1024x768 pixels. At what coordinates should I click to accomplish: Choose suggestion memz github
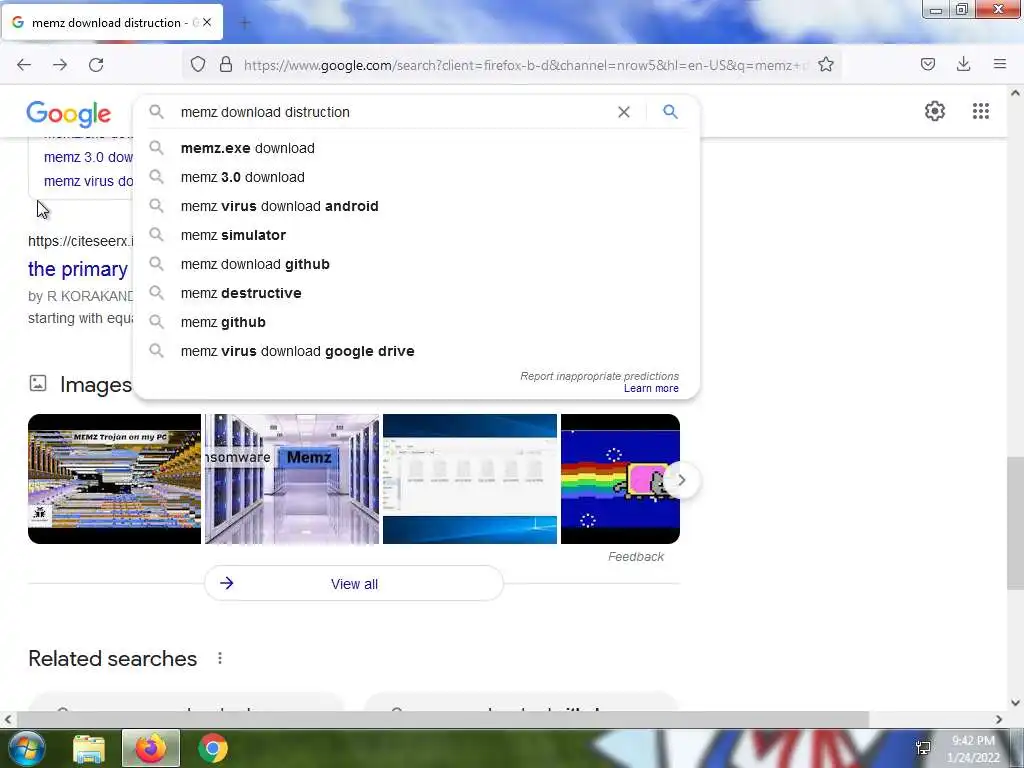pos(415,322)
